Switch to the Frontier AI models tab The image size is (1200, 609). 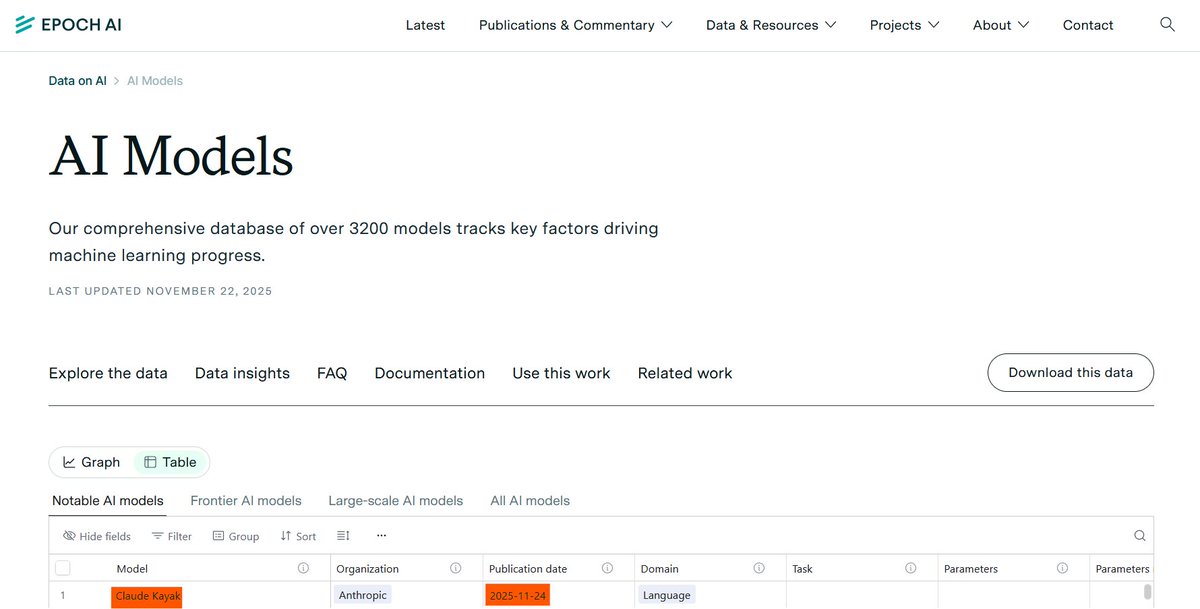(x=246, y=500)
